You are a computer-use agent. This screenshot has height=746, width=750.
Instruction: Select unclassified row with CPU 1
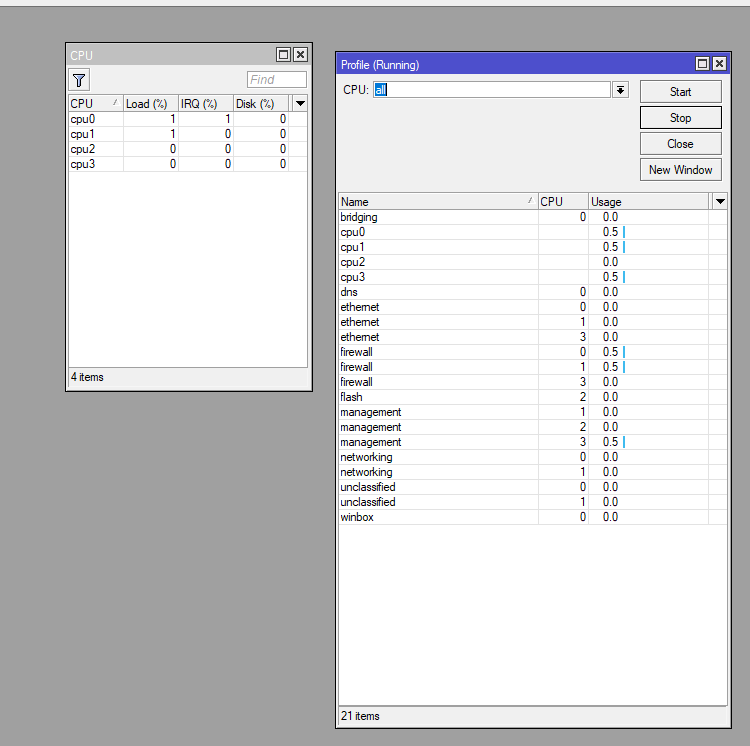[x=533, y=502]
